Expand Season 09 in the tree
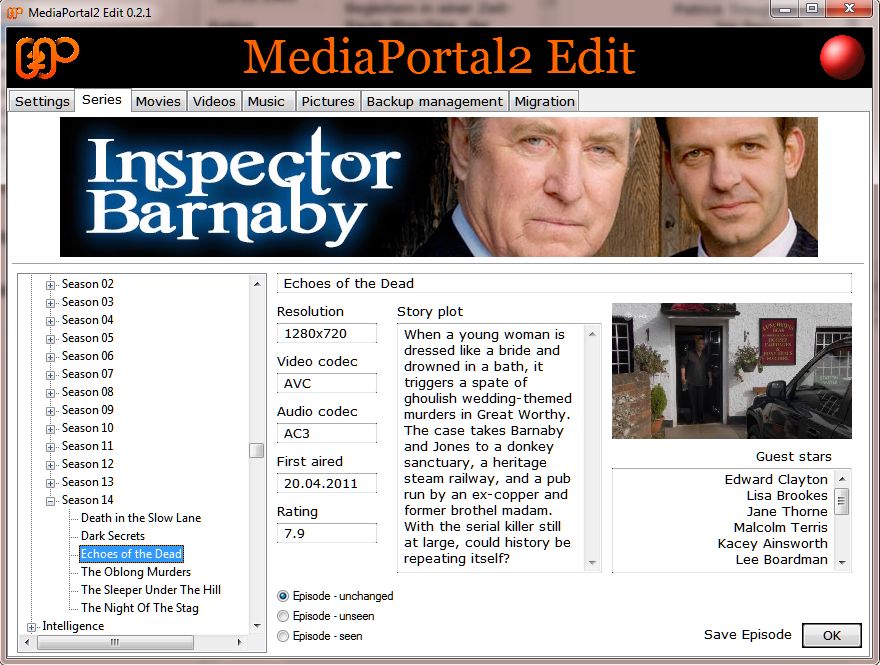This screenshot has width=880, height=665. pyautogui.click(x=51, y=411)
